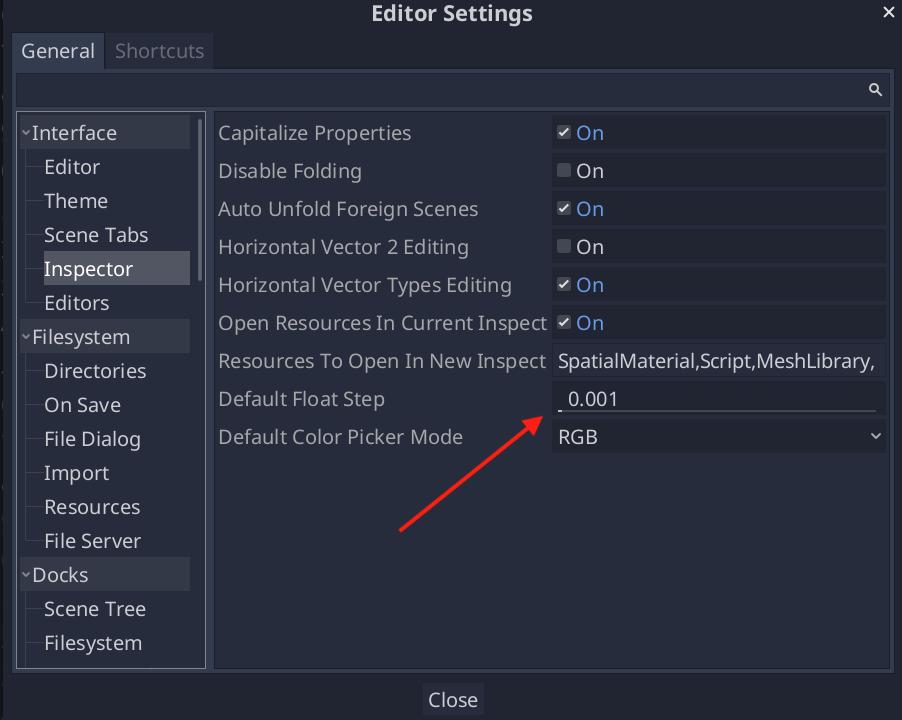Image resolution: width=902 pixels, height=720 pixels.
Task: Switch to the Shortcuts tab
Action: 158,50
